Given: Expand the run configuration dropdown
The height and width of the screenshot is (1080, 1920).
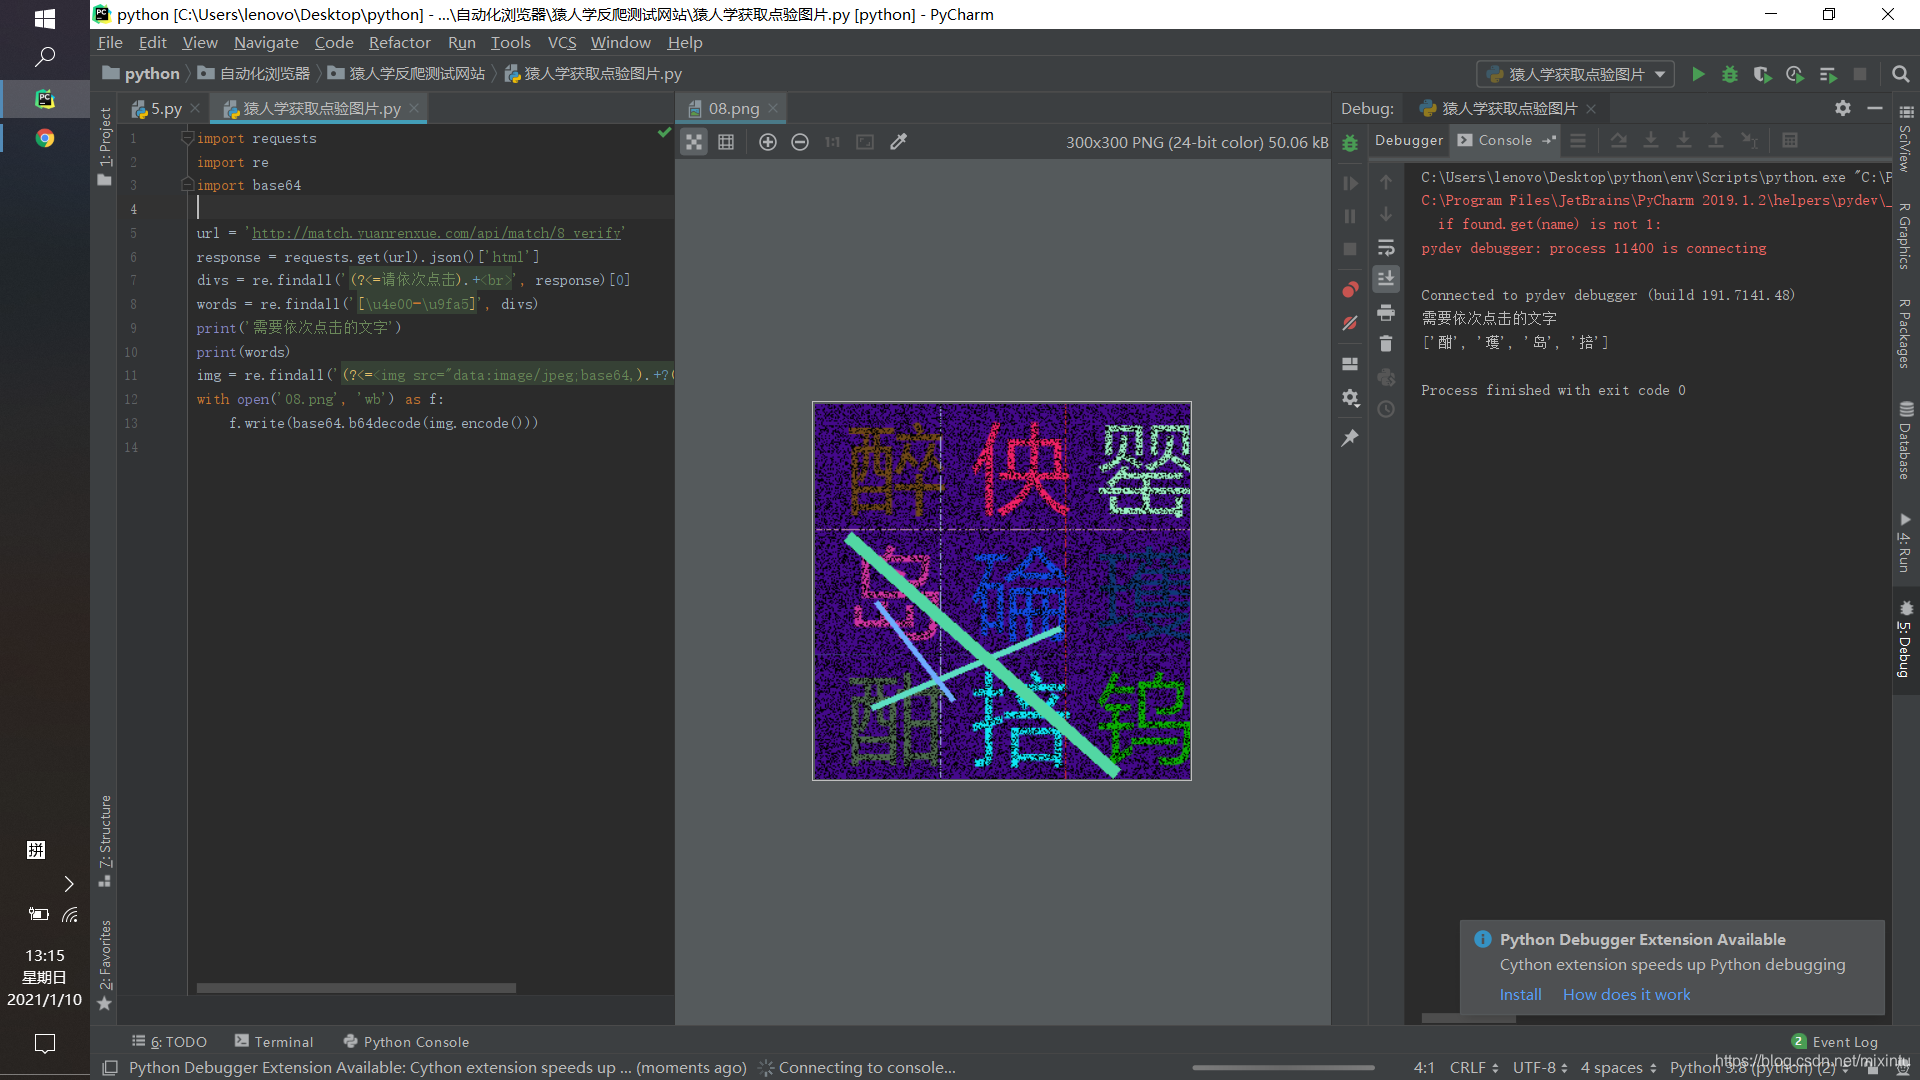Looking at the screenshot, I should click(x=1660, y=74).
